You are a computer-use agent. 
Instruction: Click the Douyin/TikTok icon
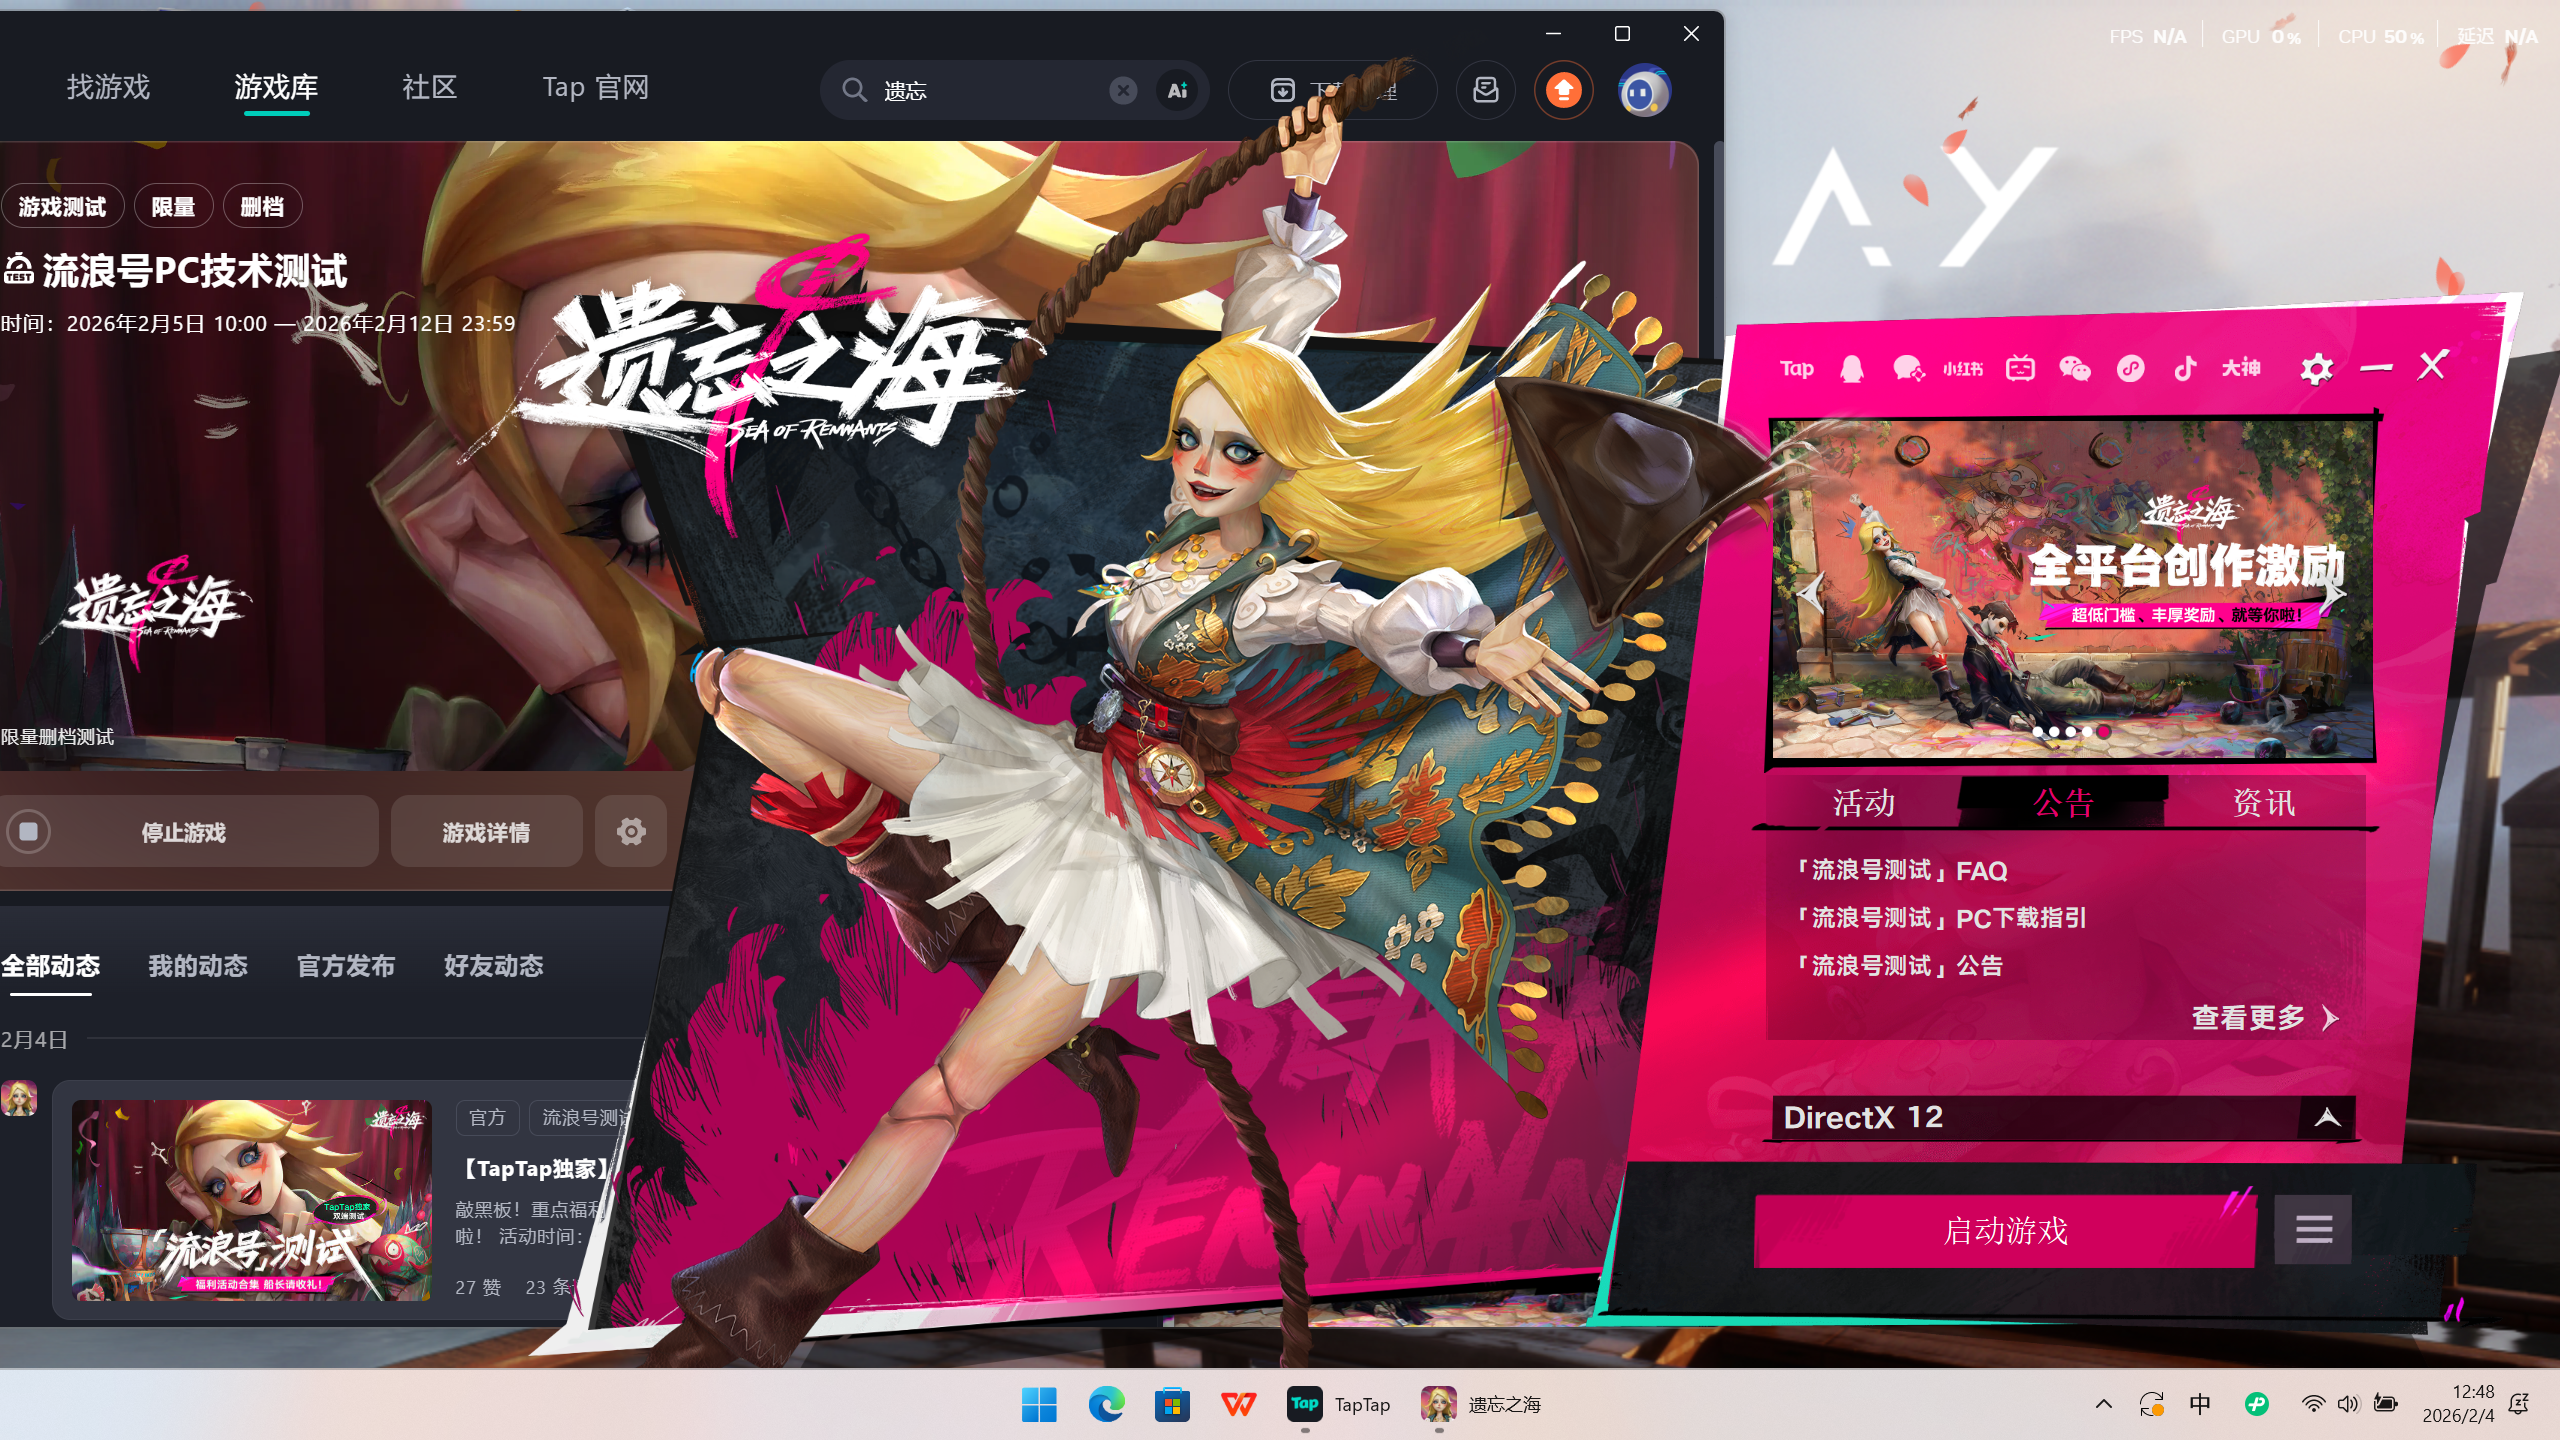coord(2185,369)
